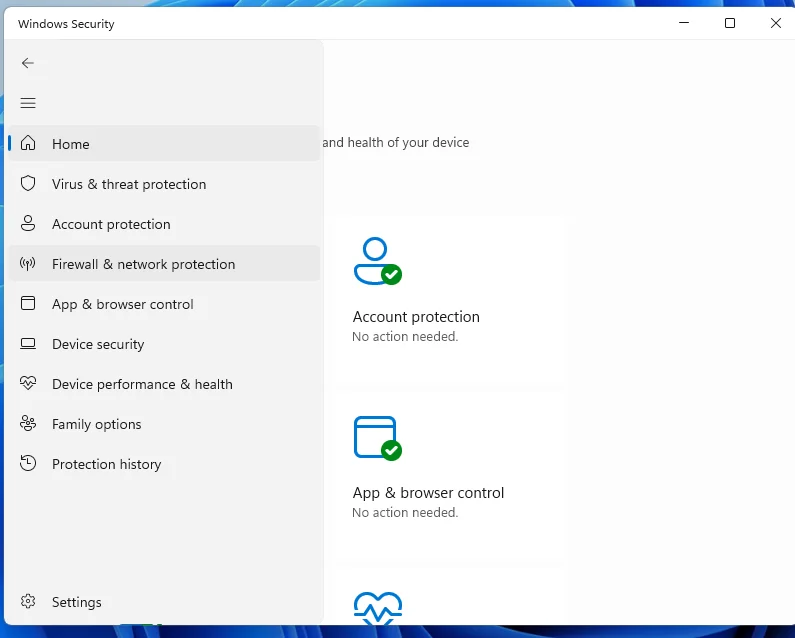Go to Family options section
Viewport: 795px width, 638px height.
tap(96, 424)
